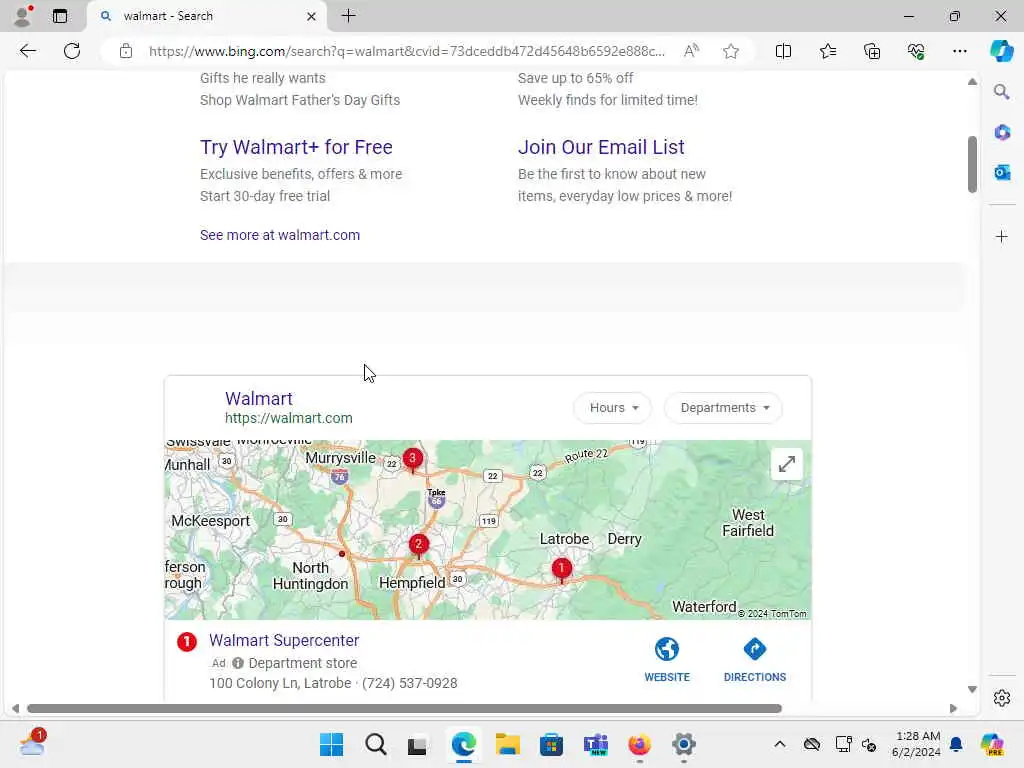Open a new tab
This screenshot has height=768, width=1024.
(349, 16)
